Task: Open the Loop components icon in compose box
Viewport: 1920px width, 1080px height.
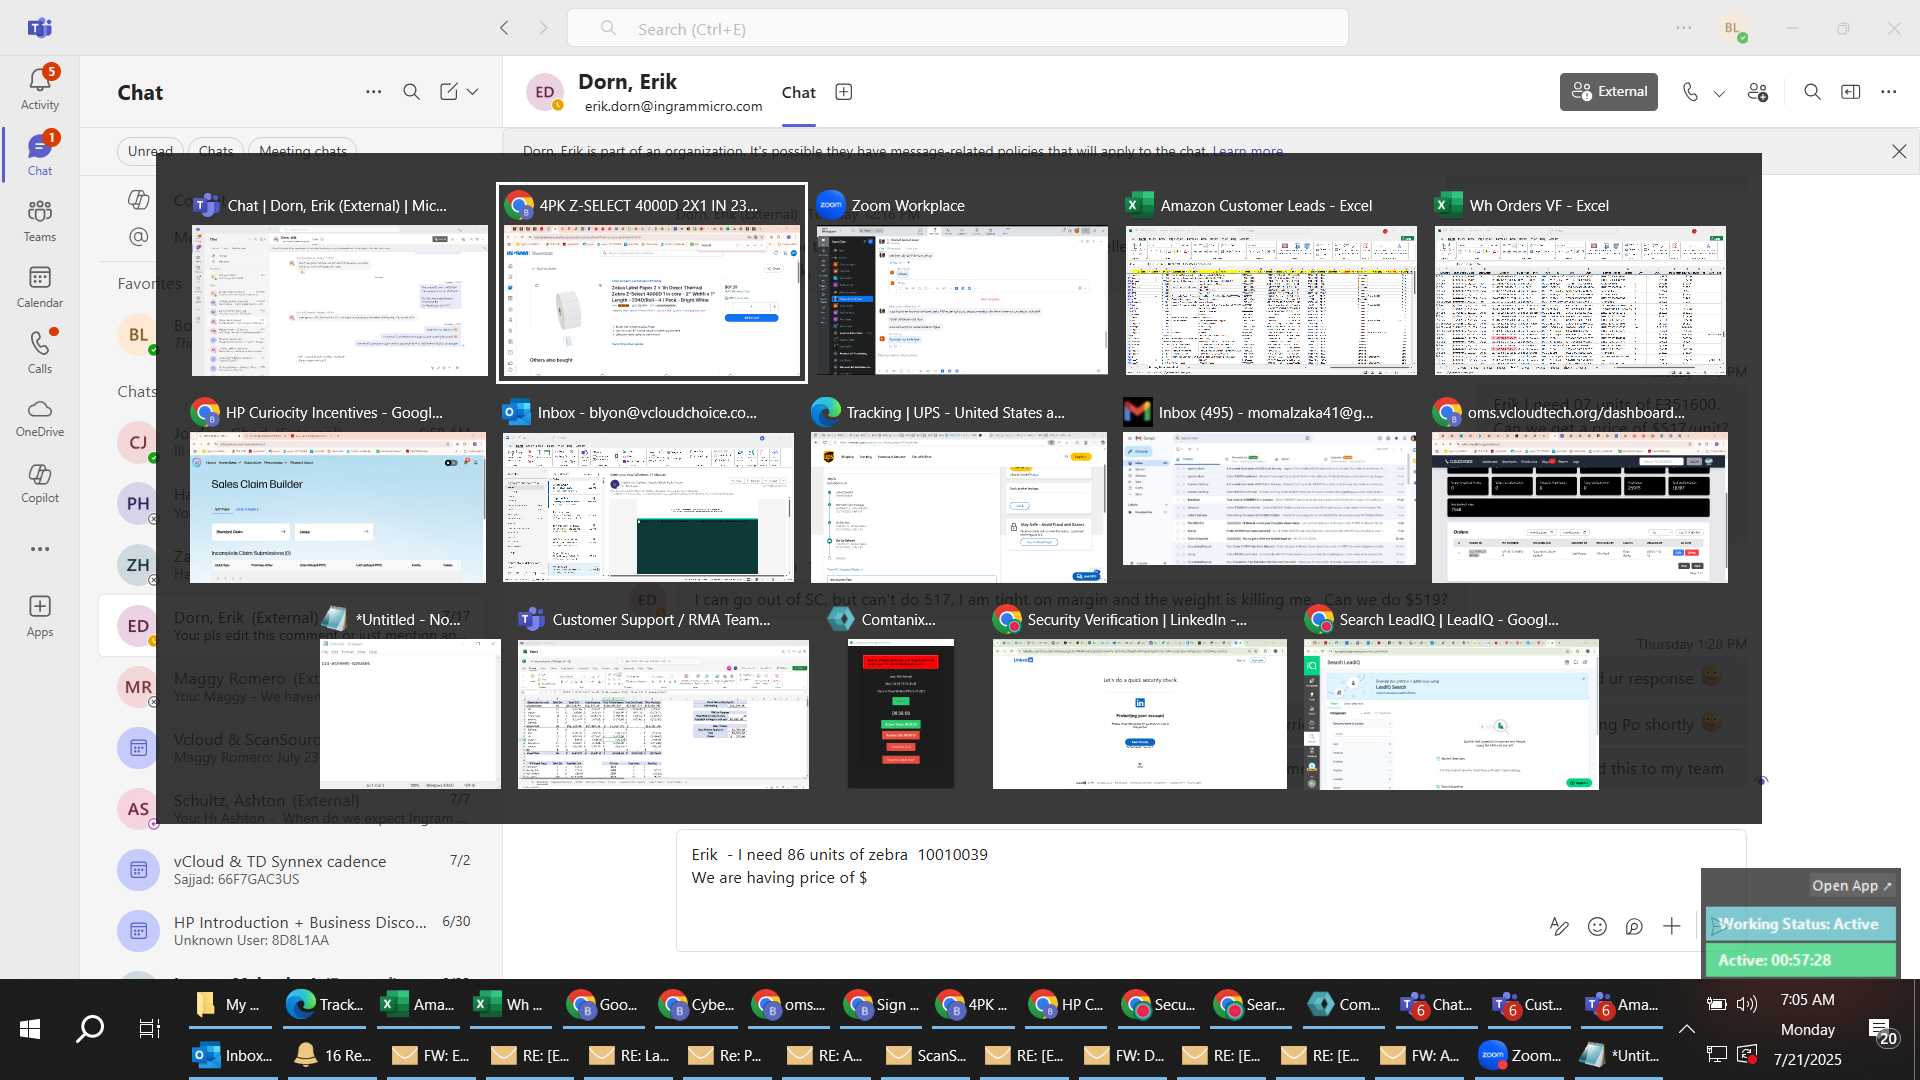Action: click(x=1634, y=926)
